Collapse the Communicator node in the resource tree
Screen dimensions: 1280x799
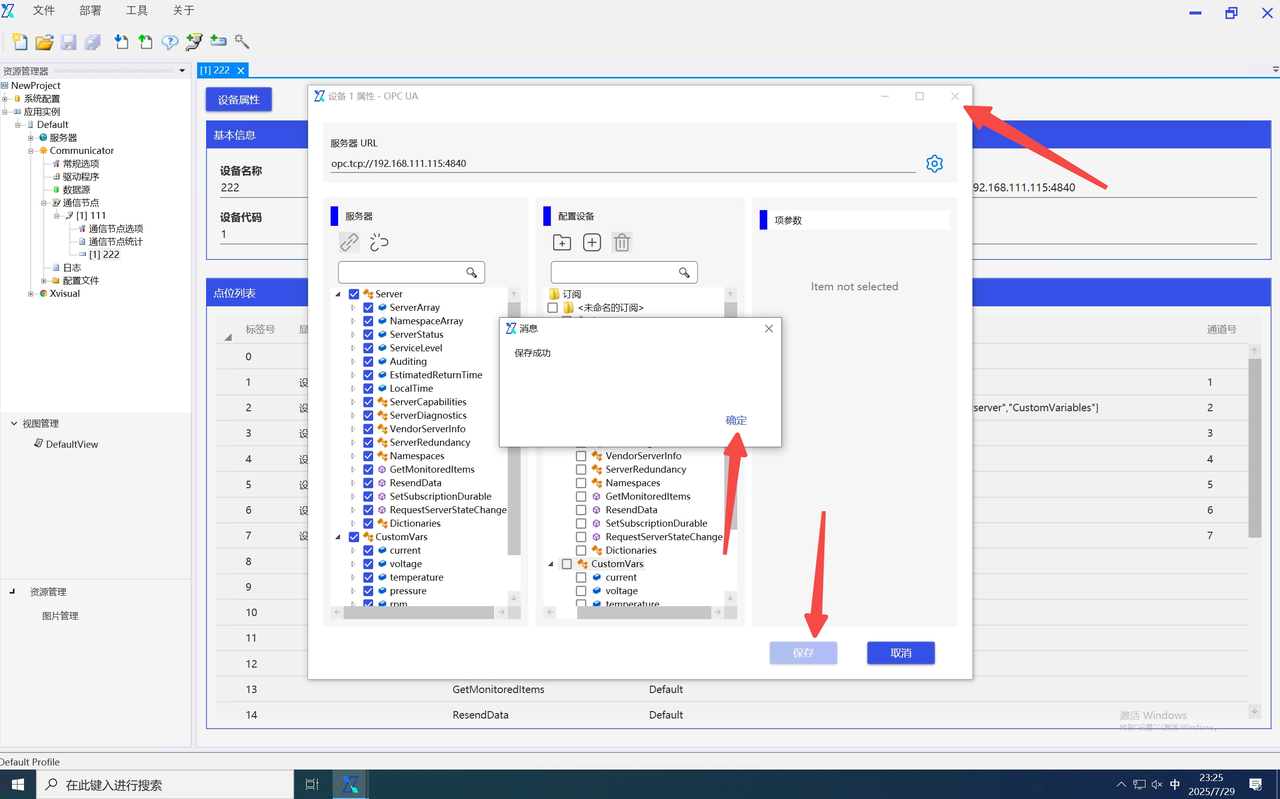31,151
